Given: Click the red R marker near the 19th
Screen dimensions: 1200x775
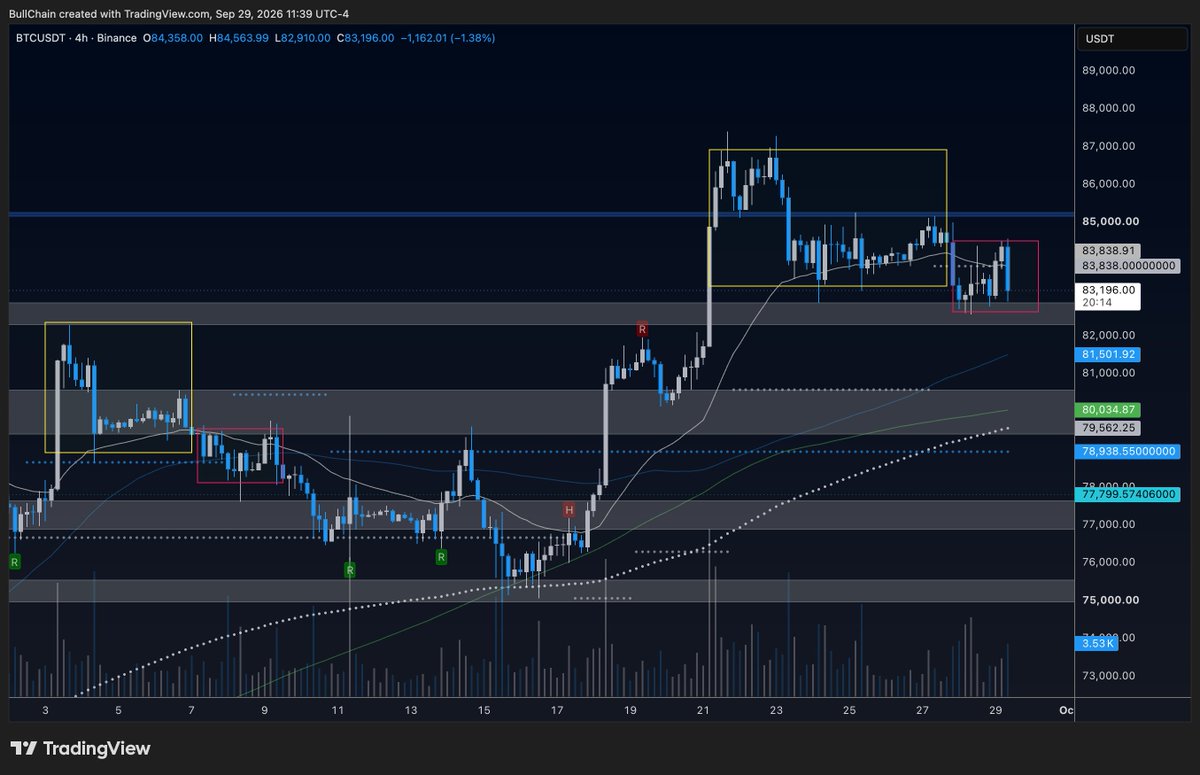Looking at the screenshot, I should pyautogui.click(x=643, y=328).
